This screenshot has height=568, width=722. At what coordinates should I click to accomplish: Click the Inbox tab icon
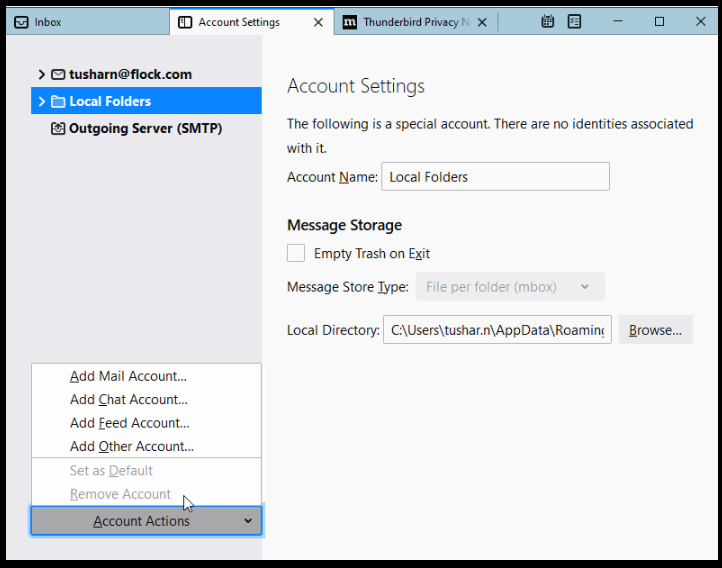(x=21, y=22)
